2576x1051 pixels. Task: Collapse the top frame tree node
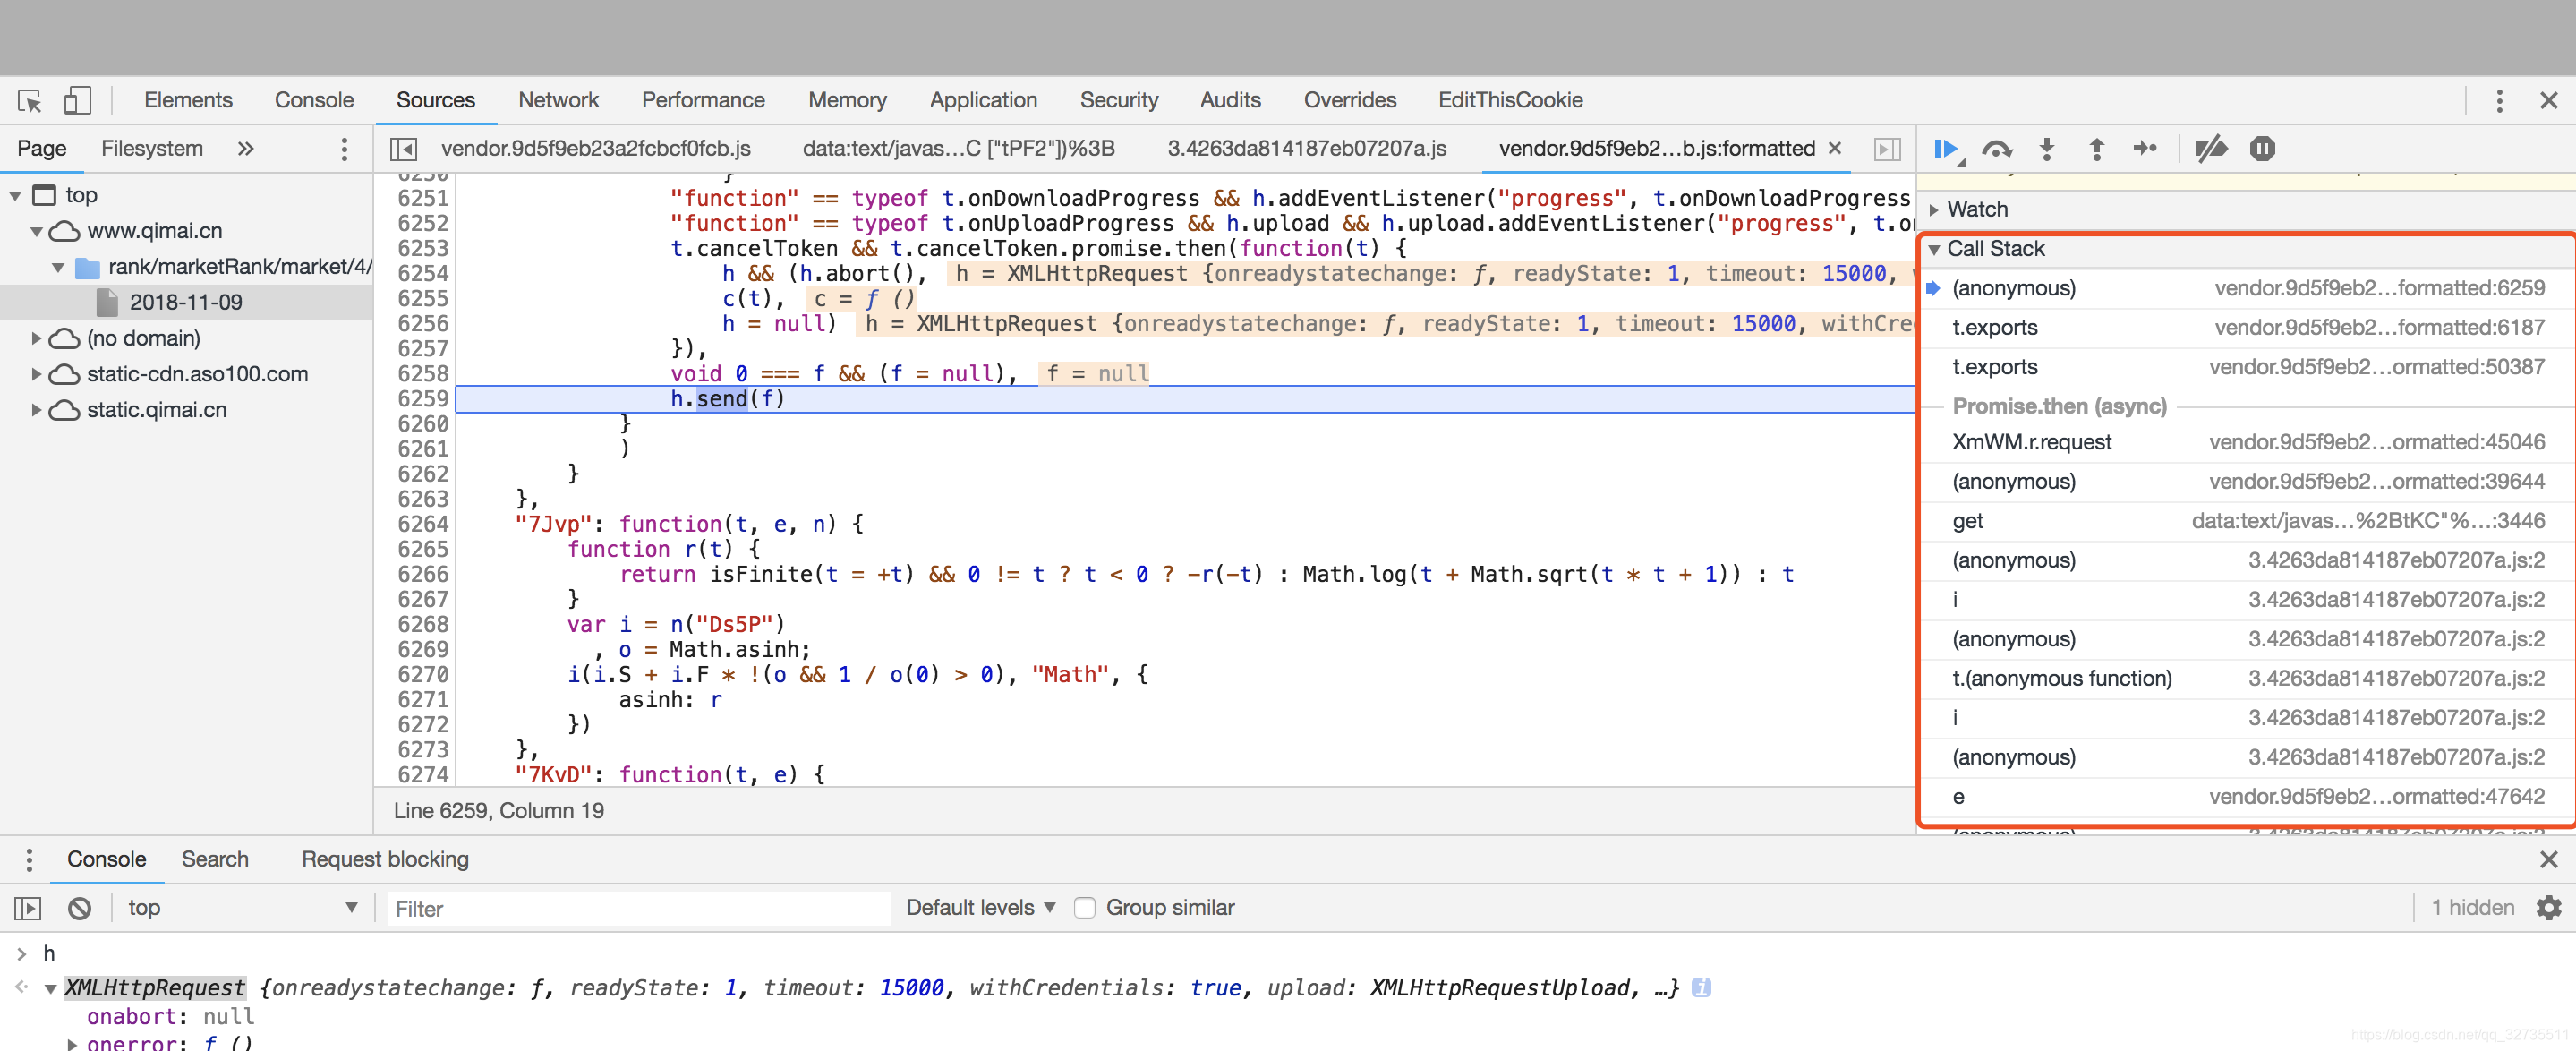click(15, 195)
